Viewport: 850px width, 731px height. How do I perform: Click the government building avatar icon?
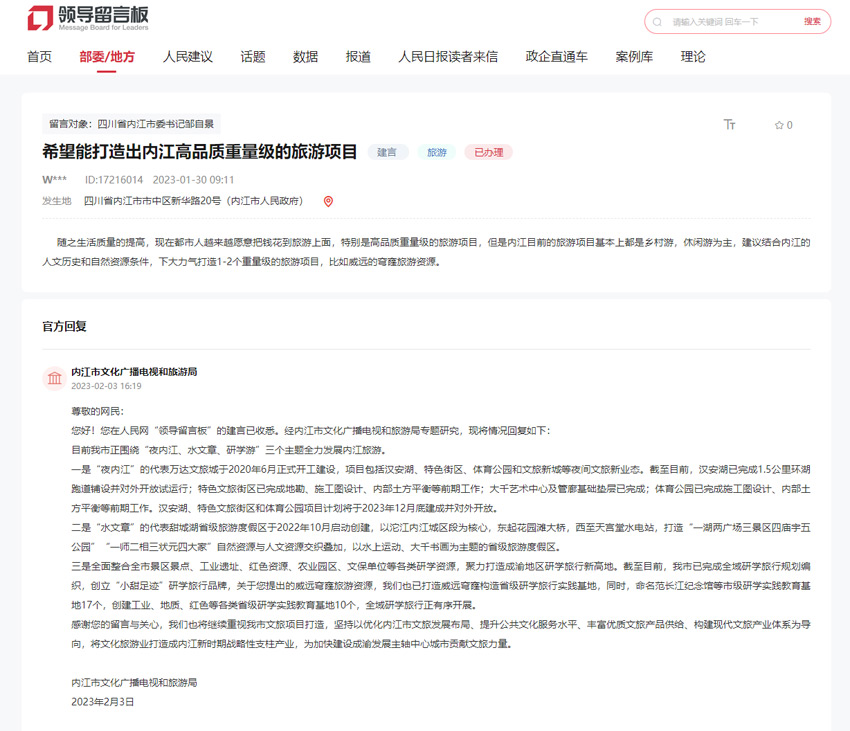[x=53, y=377]
